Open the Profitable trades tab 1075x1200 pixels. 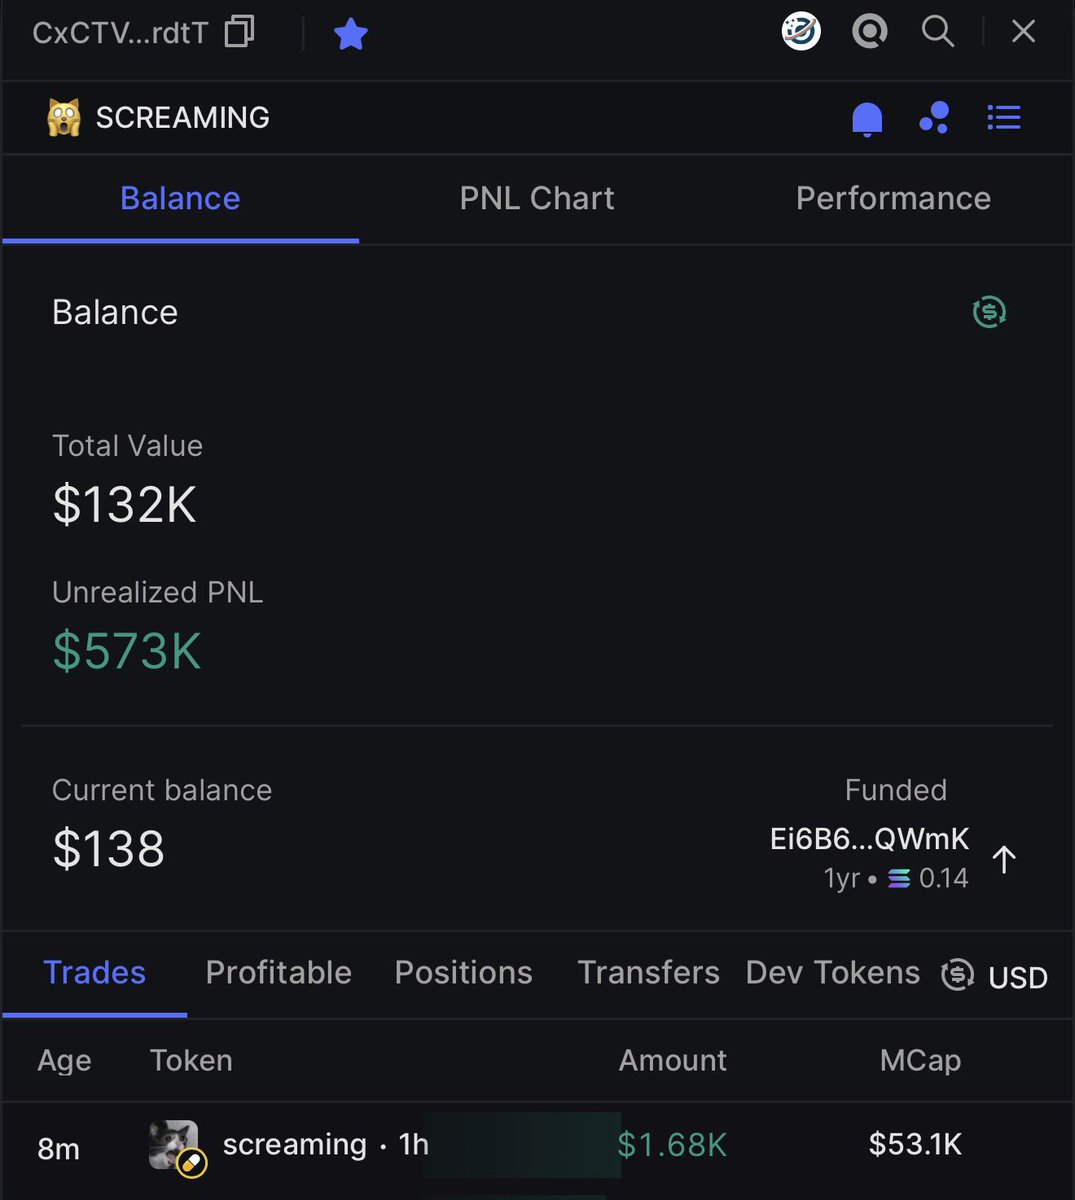(x=279, y=972)
